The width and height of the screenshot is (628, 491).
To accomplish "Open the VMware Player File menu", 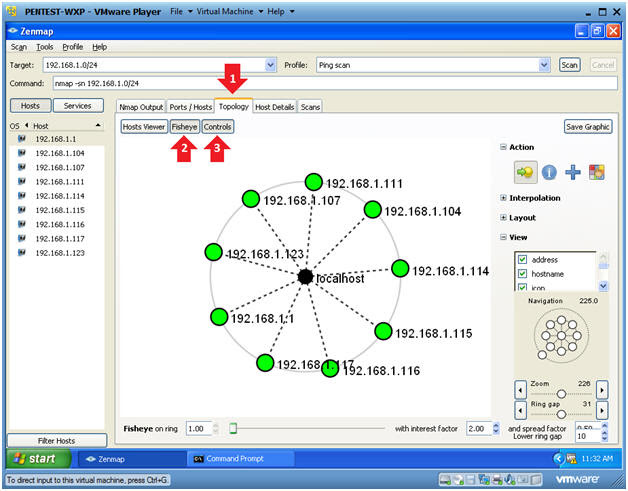I will coord(177,12).
